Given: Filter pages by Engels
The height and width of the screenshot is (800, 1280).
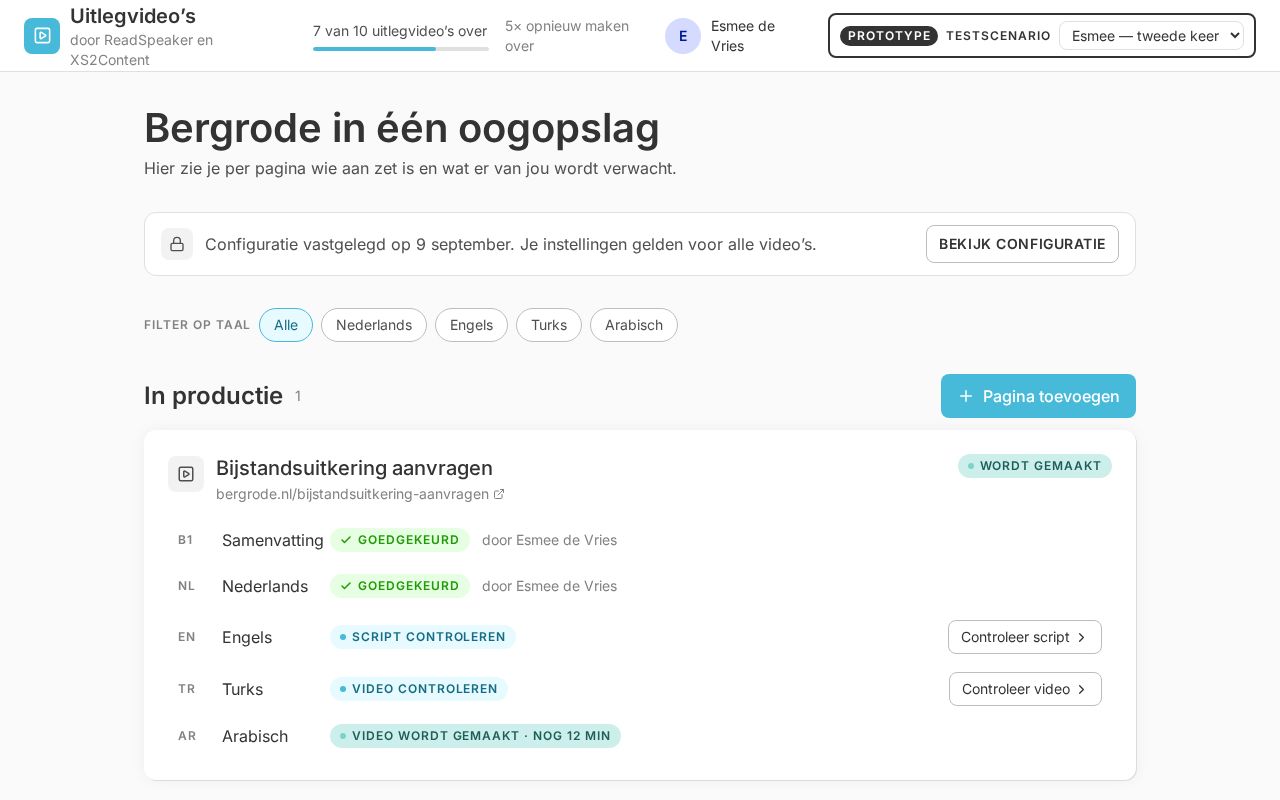Looking at the screenshot, I should tap(471, 325).
